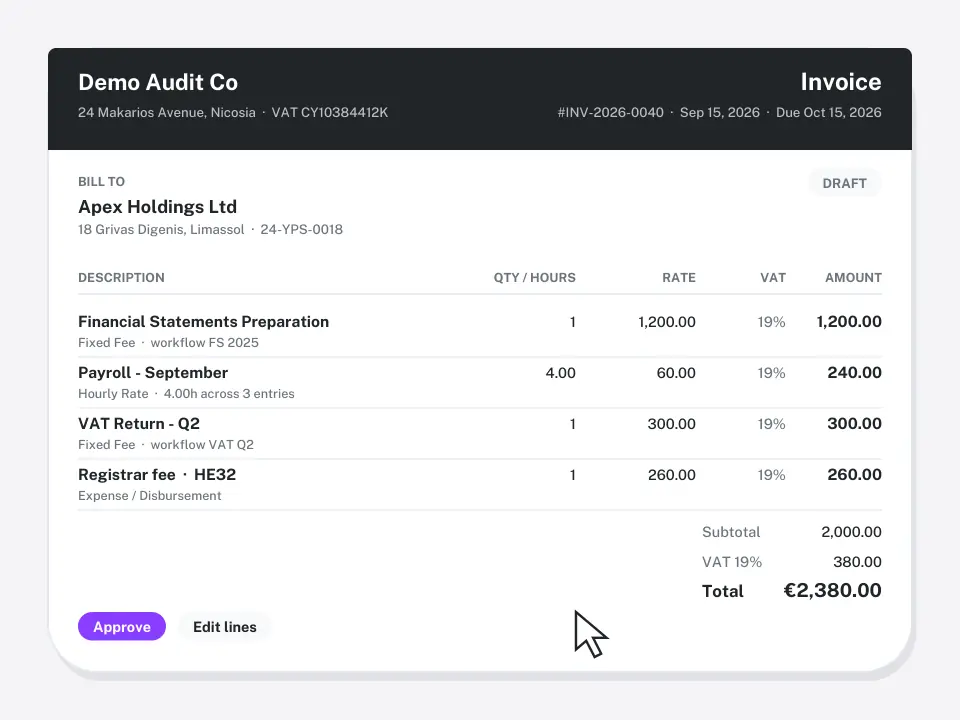Click the 18 Grivas Digenis, Limassol address
Image resolution: width=960 pixels, height=720 pixels.
click(161, 230)
